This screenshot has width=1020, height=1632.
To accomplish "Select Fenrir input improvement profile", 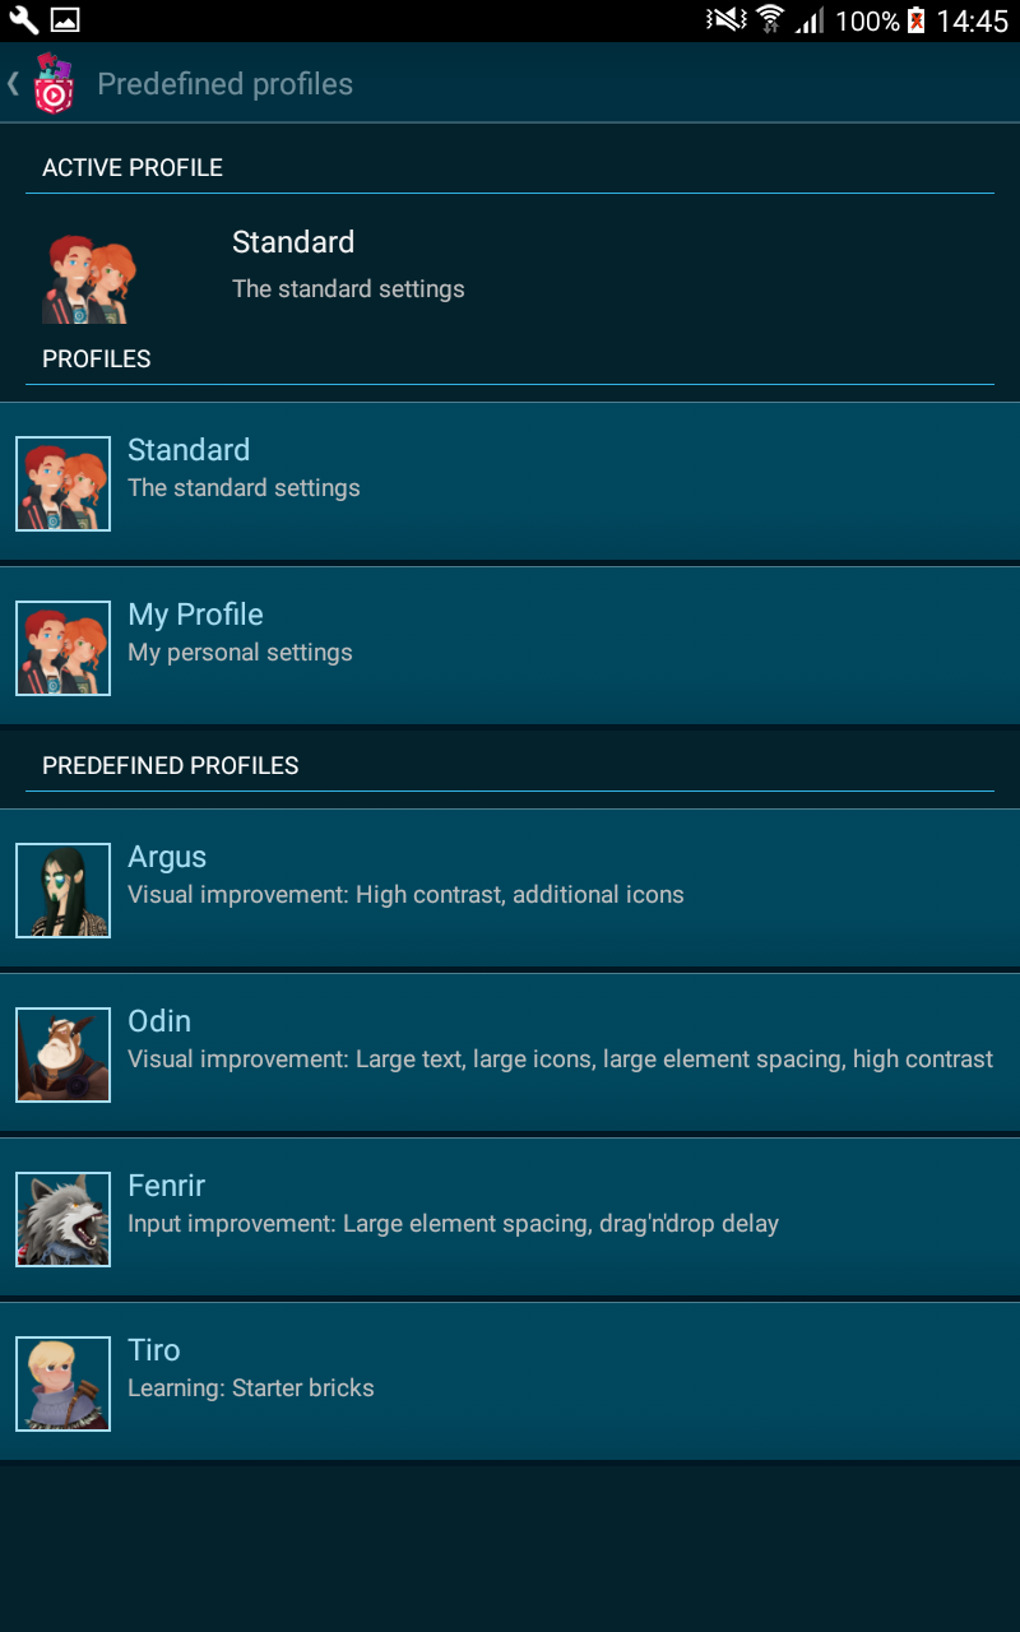I will pyautogui.click(x=510, y=1218).
